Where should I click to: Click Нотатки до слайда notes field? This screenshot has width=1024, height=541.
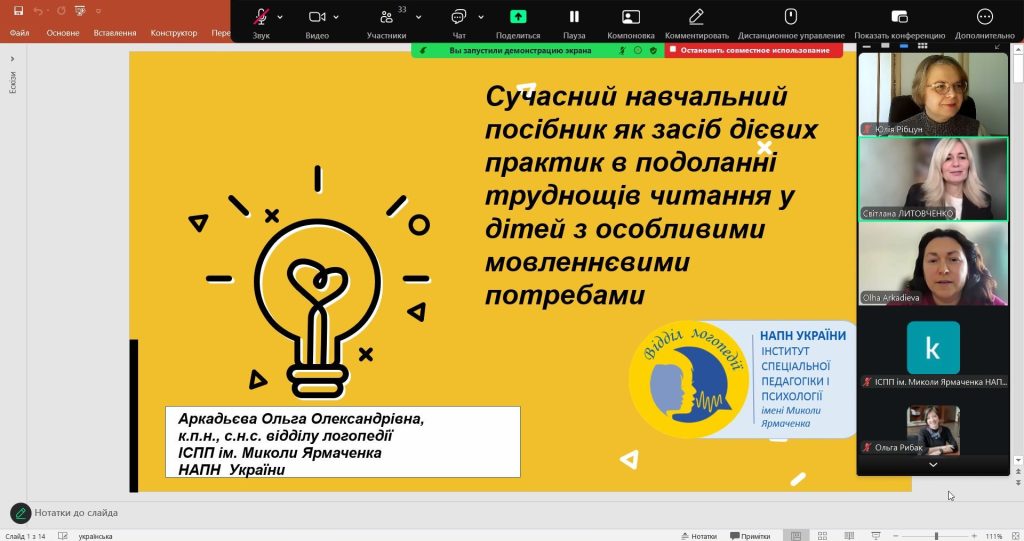click(x=76, y=513)
